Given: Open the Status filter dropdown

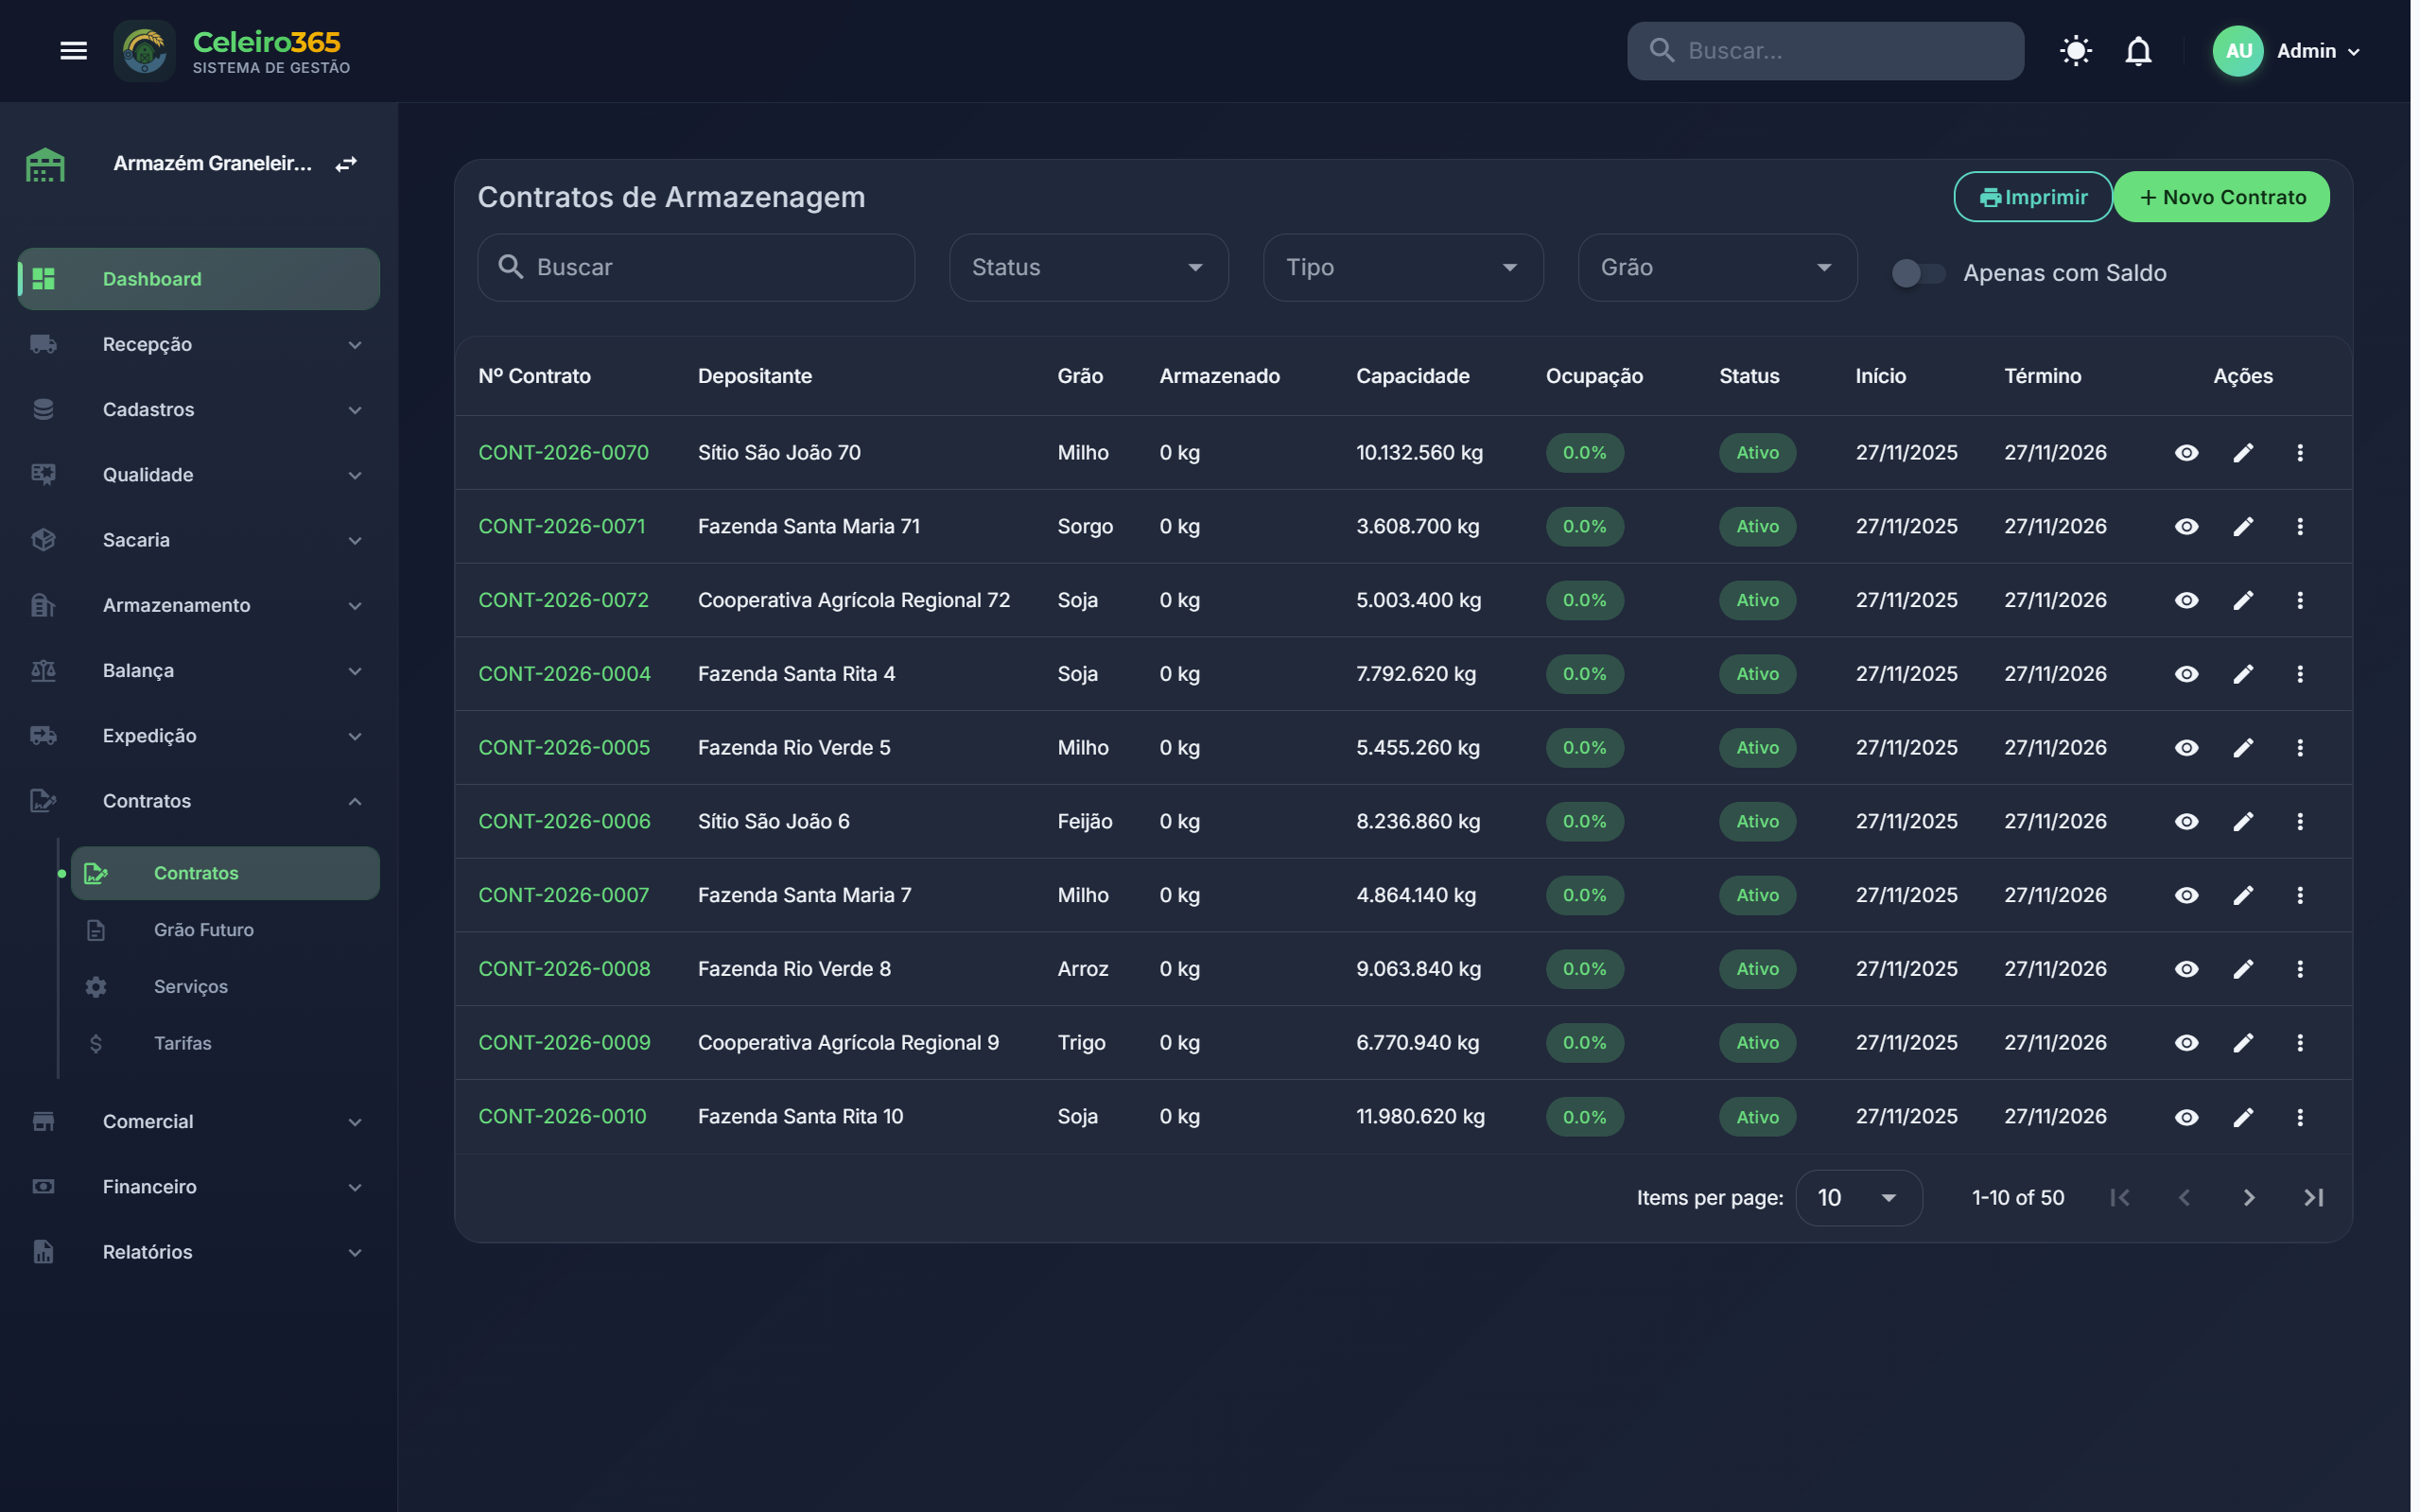Looking at the screenshot, I should pyautogui.click(x=1088, y=268).
